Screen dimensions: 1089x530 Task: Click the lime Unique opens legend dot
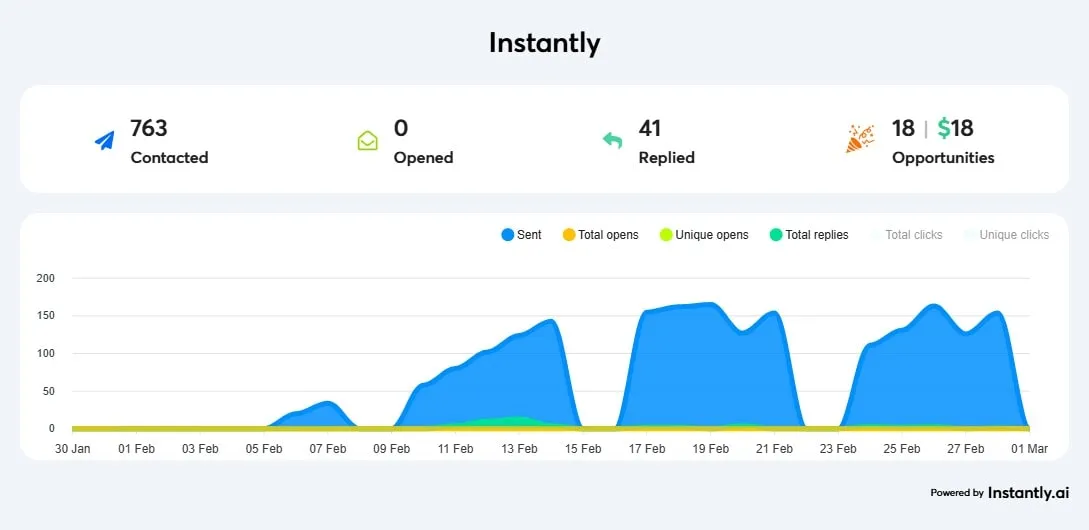666,235
